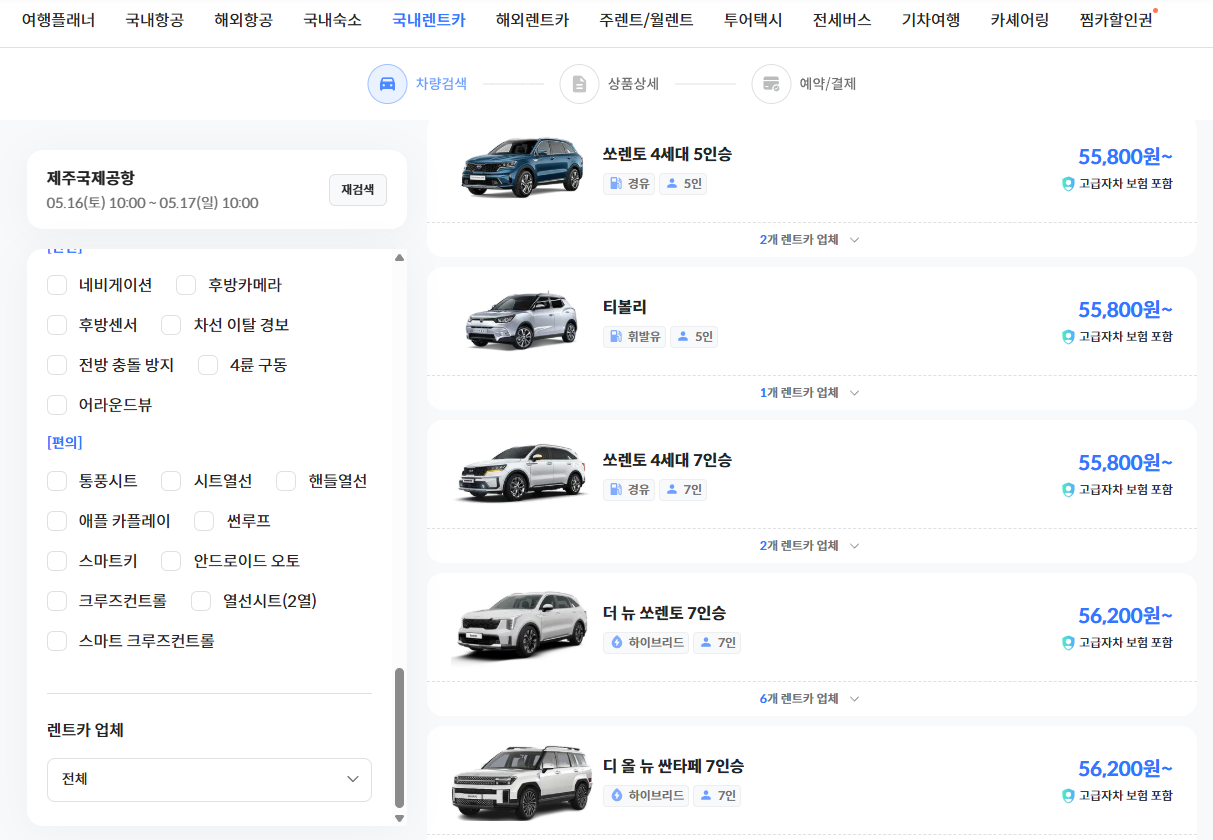Viewport: 1213px width, 840px height.
Task: Expand 1개 렌트카 업체 under 티볼리
Action: tap(809, 393)
